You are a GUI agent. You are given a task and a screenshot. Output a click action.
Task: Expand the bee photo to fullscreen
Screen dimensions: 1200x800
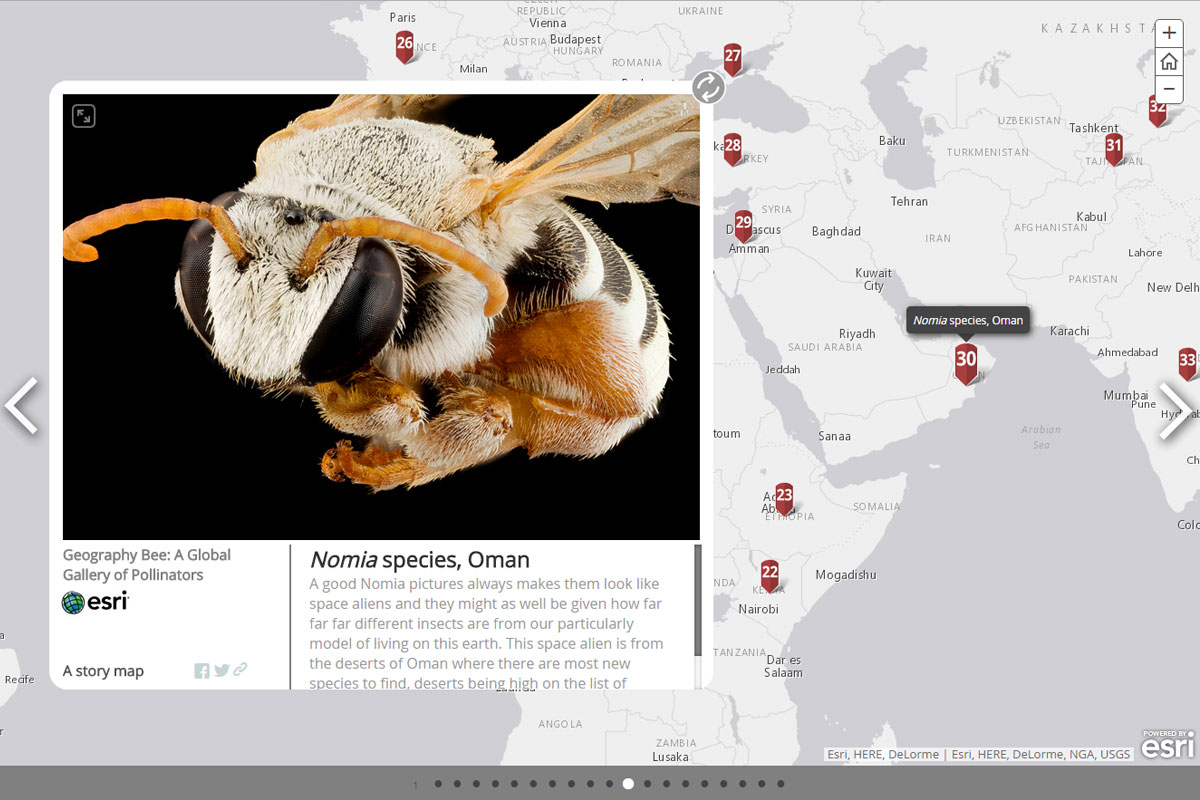tap(83, 116)
